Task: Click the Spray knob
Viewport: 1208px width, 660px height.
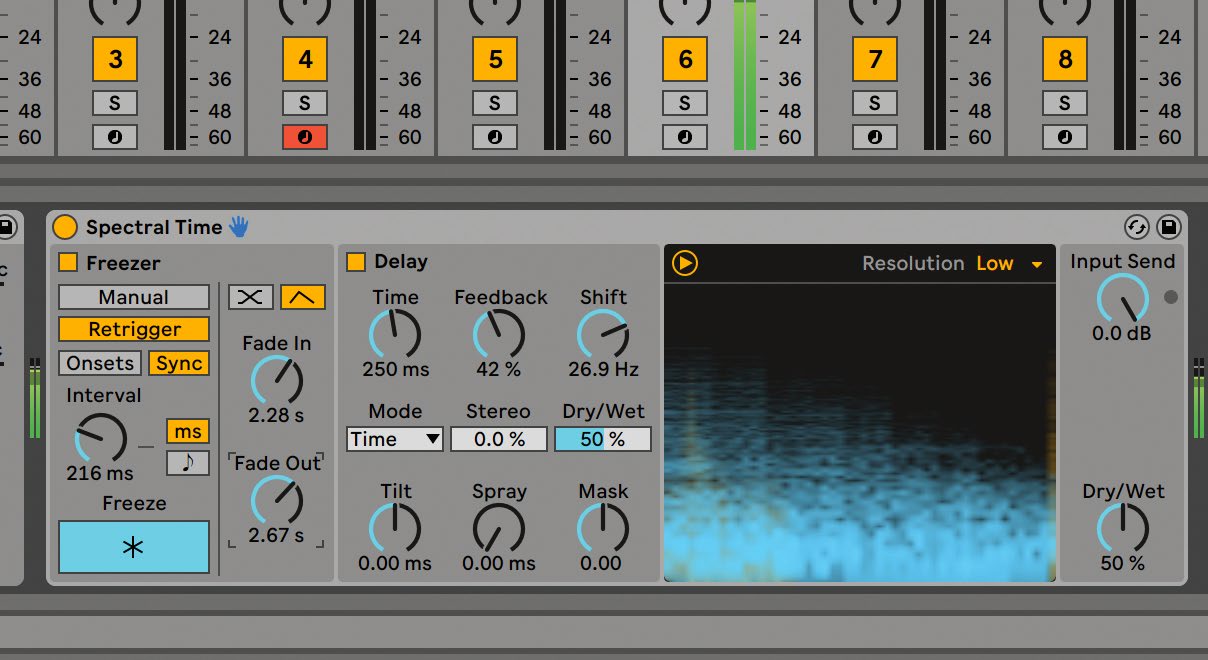Action: (499, 528)
